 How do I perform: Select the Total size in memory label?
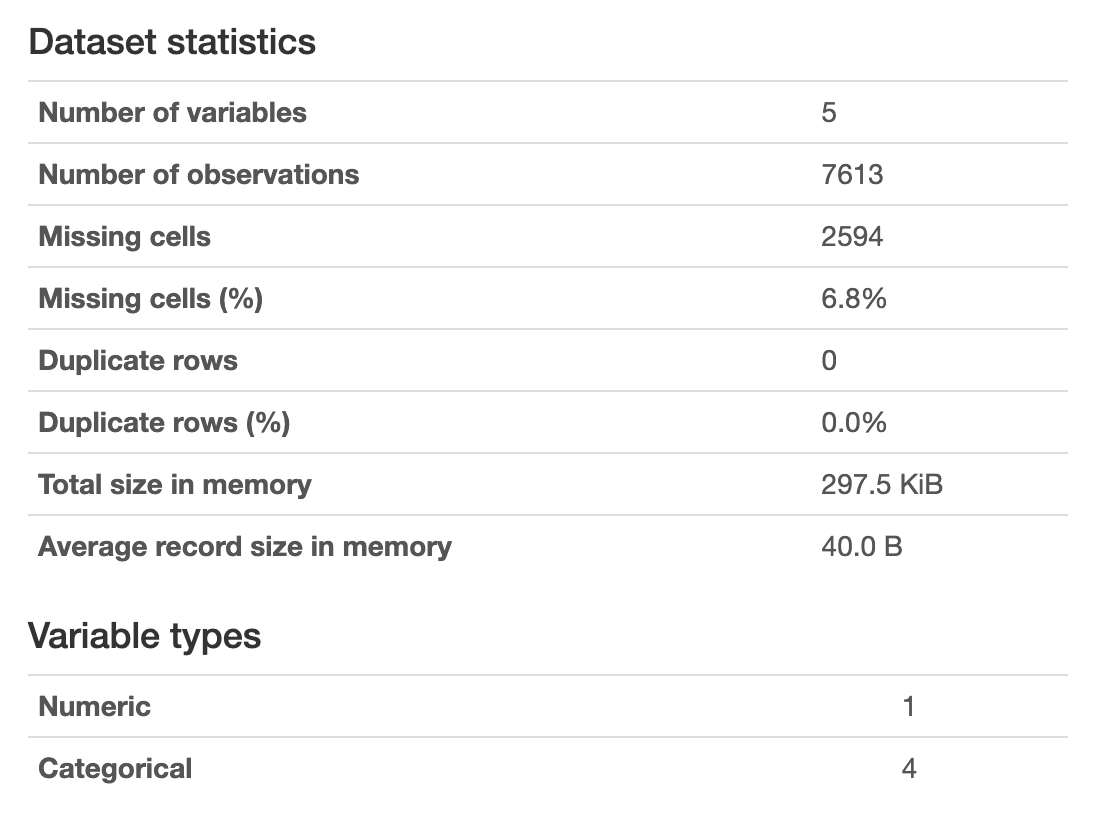point(175,484)
